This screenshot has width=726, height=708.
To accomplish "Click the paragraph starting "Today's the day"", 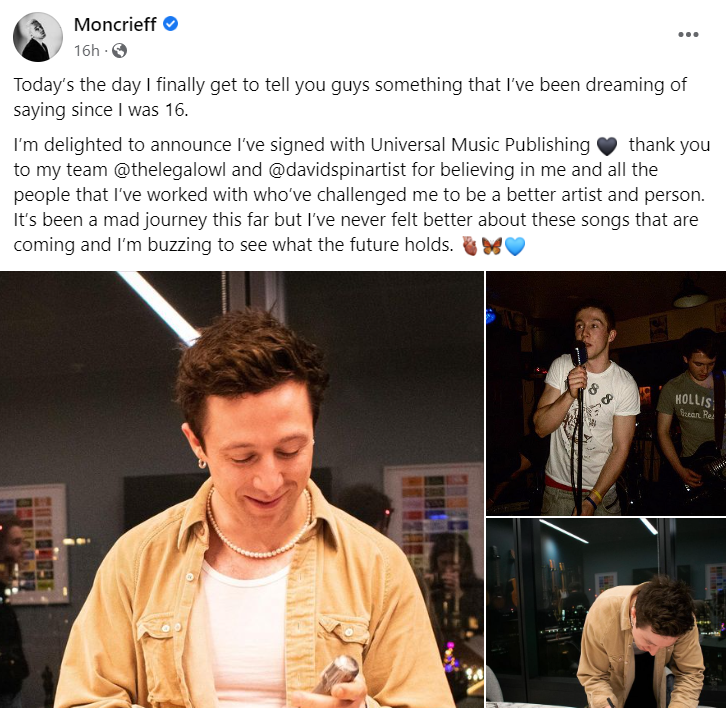I will click(x=350, y=97).
